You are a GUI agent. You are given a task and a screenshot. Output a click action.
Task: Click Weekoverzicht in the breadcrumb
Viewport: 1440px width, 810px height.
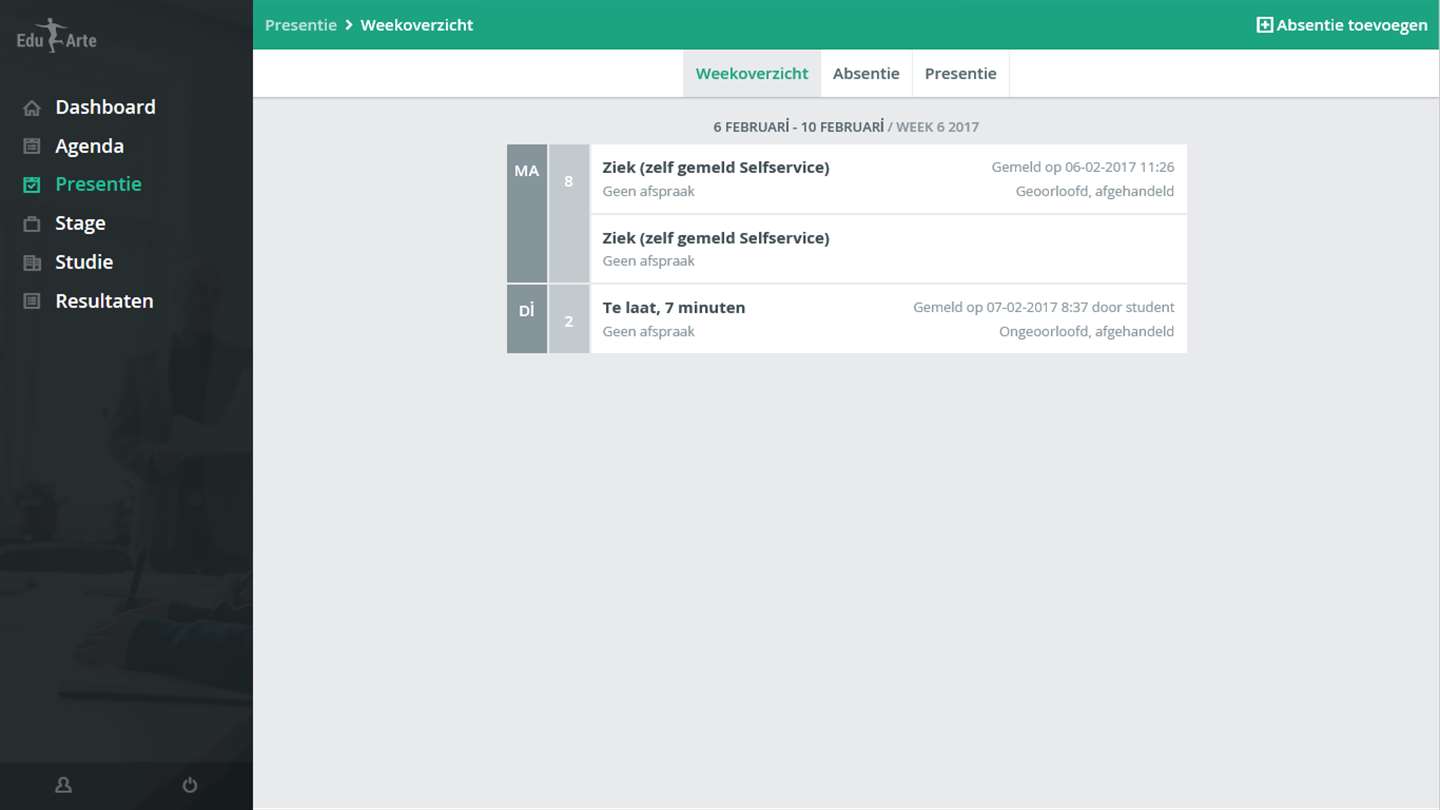click(417, 25)
